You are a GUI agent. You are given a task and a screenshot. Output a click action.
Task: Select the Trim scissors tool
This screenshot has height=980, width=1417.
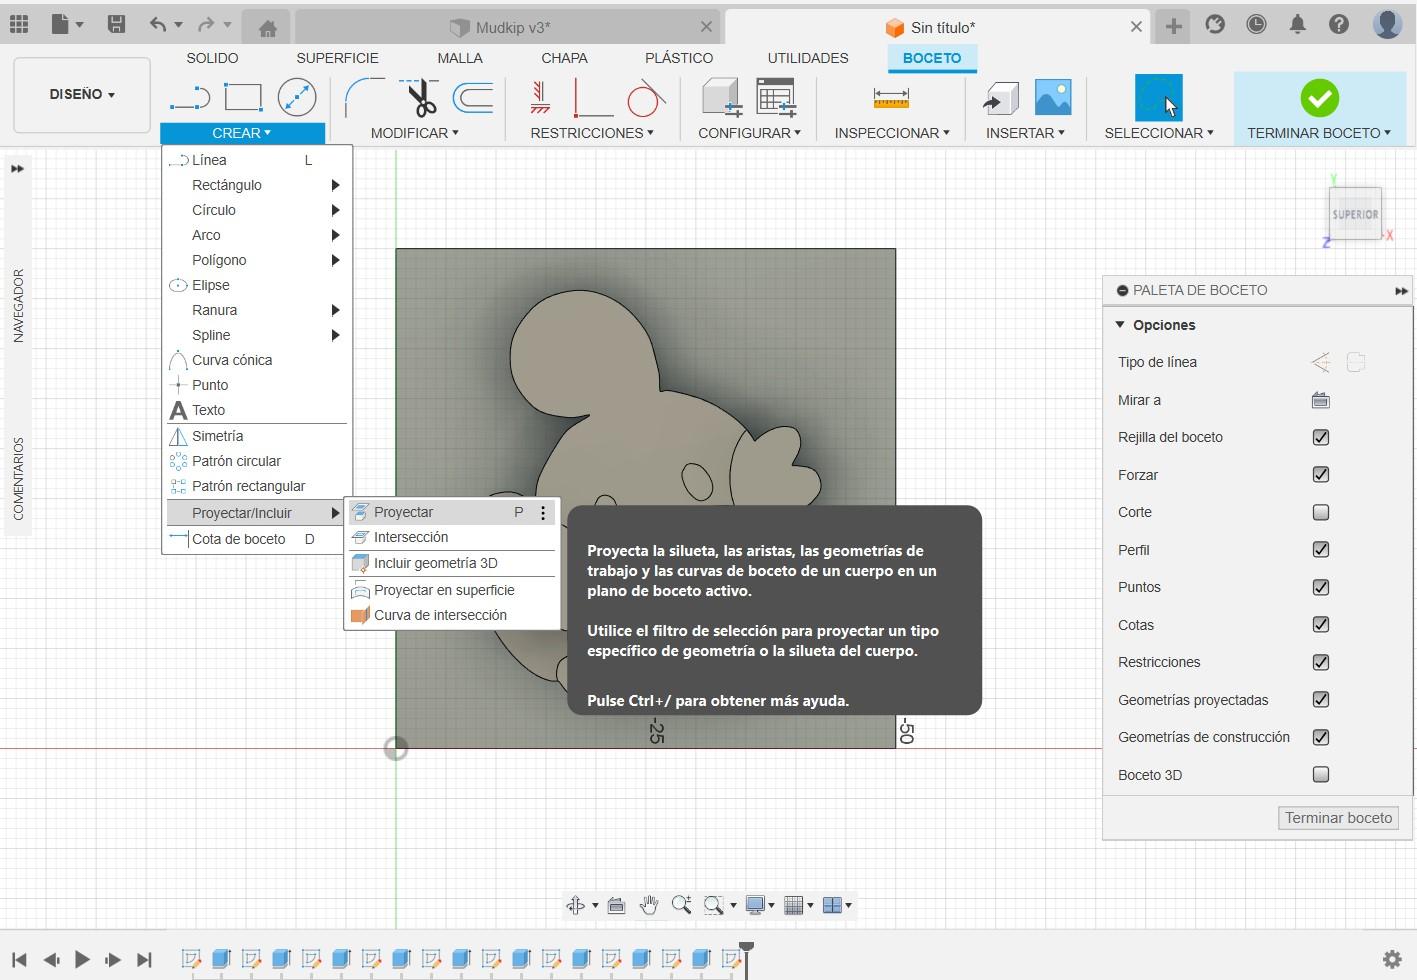coord(422,98)
